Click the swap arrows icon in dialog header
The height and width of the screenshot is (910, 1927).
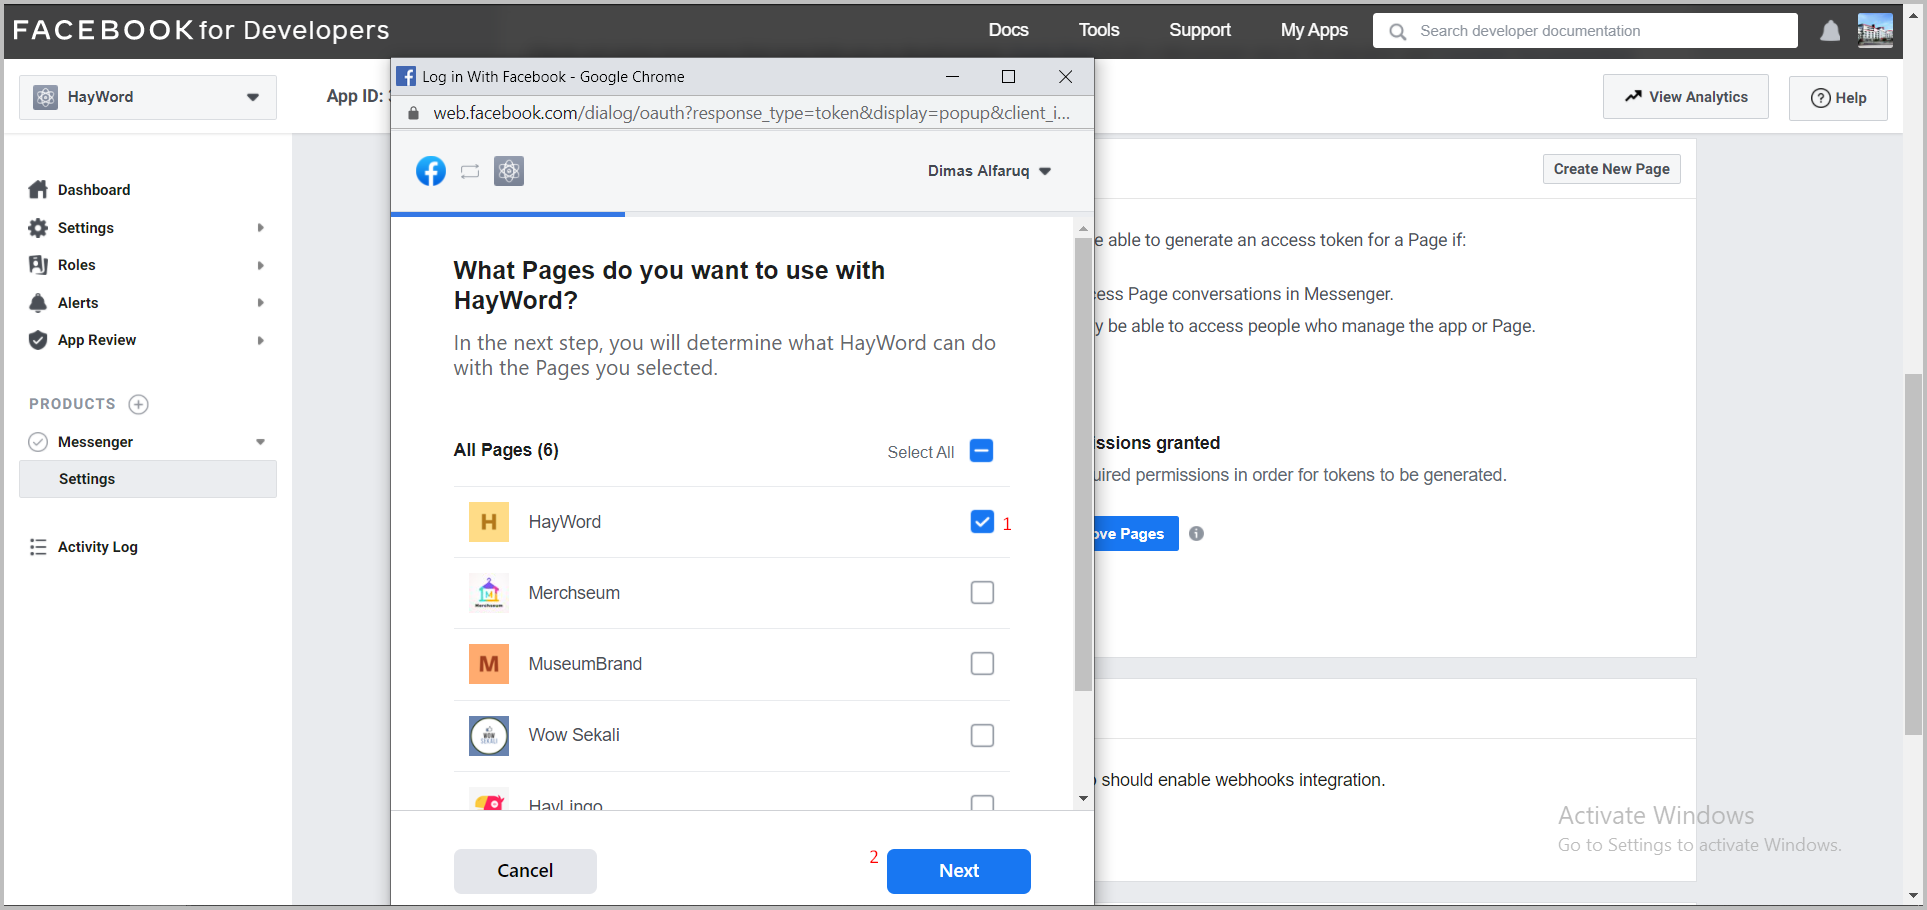tap(470, 171)
